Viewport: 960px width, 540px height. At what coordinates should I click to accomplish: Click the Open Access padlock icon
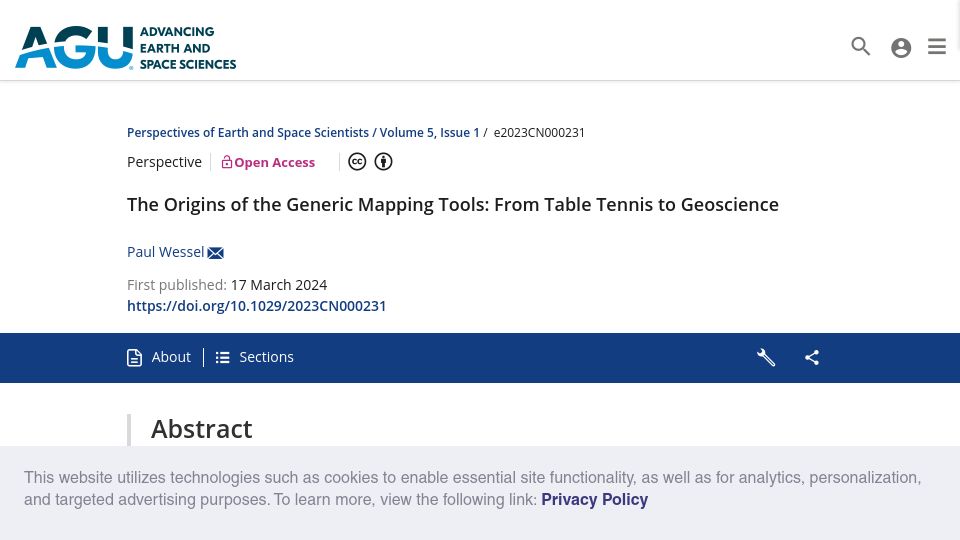pyautogui.click(x=227, y=162)
